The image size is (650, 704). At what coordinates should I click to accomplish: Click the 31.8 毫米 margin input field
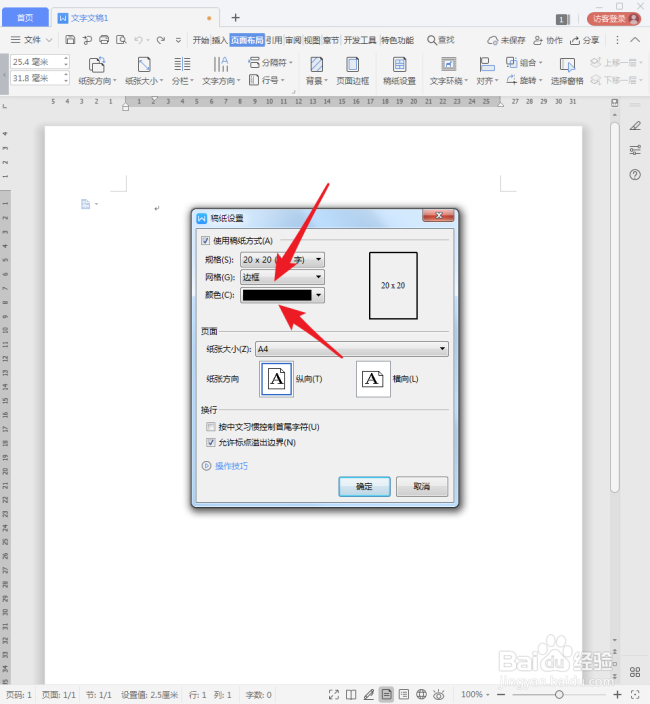[40, 78]
